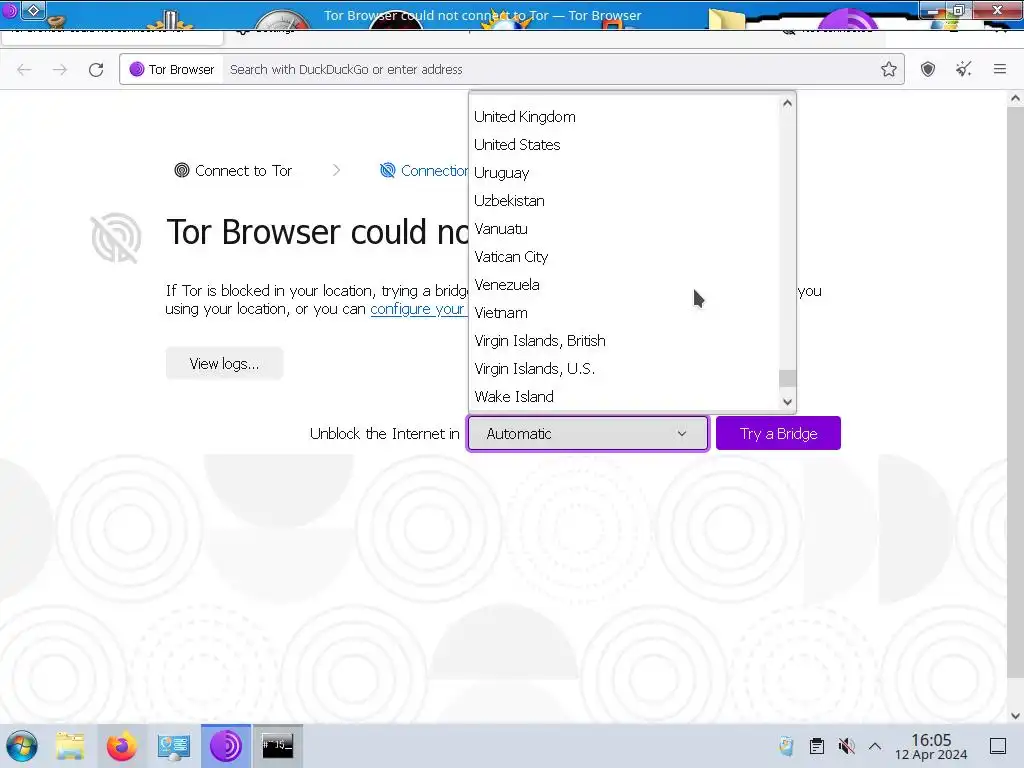Click the country list scroll down arrow
1024x768 pixels.
[x=787, y=402]
